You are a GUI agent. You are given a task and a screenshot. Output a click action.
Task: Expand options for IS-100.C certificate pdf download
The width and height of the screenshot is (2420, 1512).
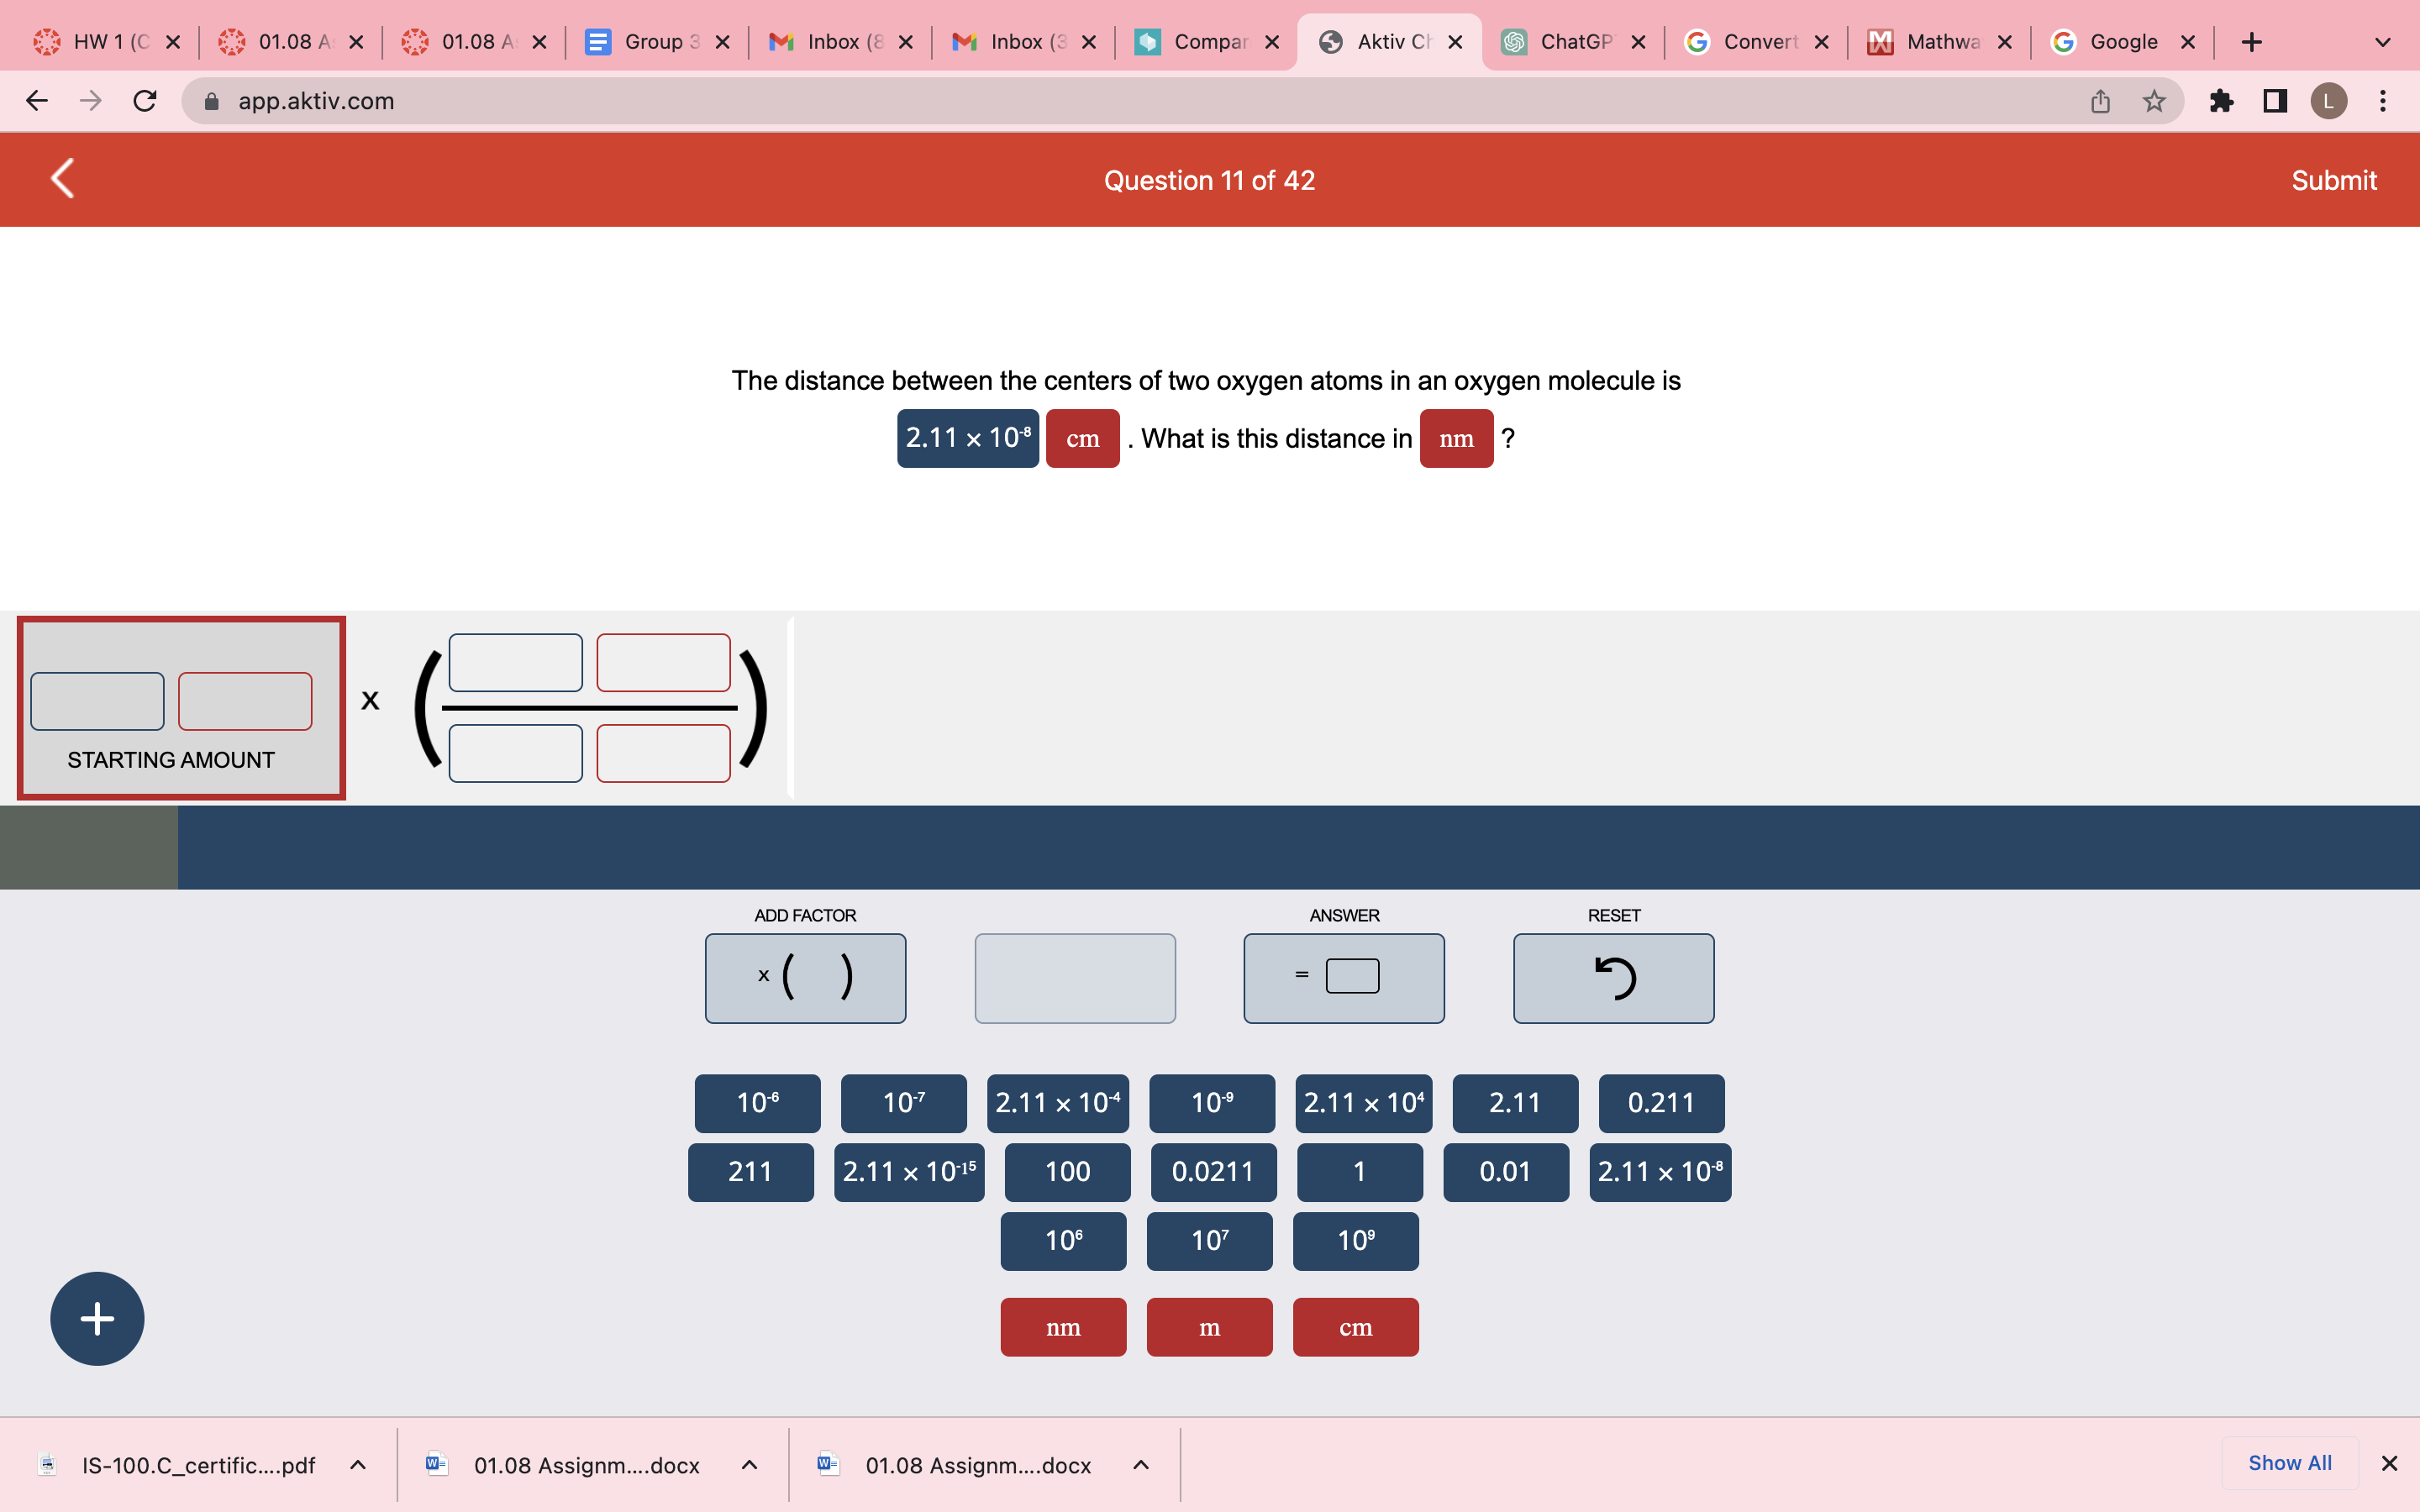(358, 1465)
